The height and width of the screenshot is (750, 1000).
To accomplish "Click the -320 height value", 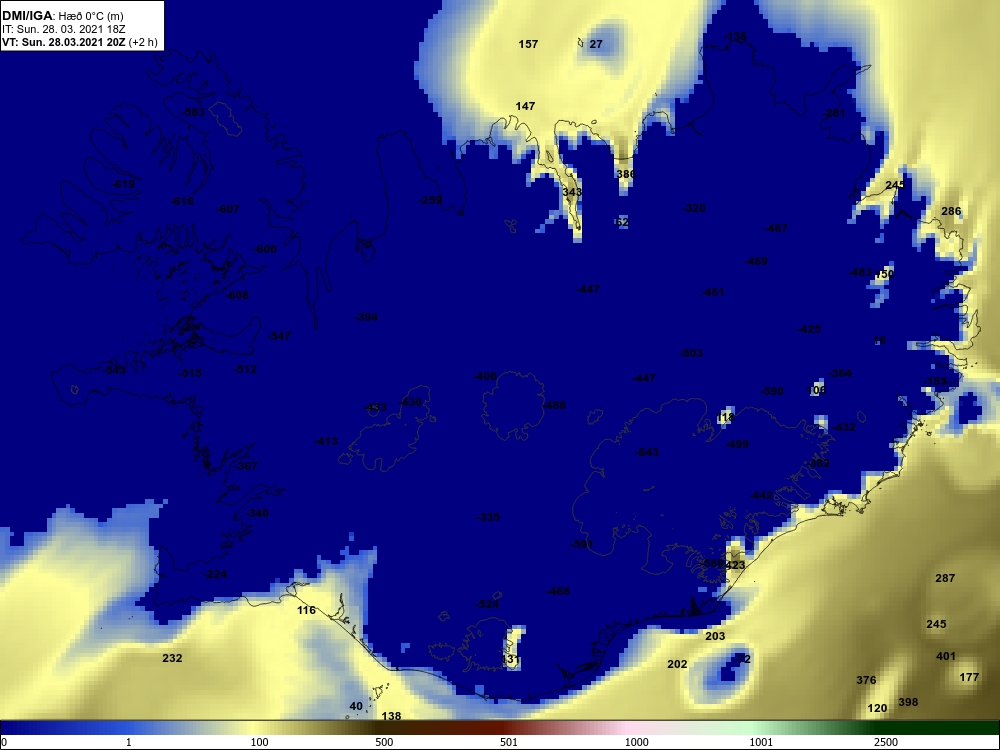I will tap(694, 209).
